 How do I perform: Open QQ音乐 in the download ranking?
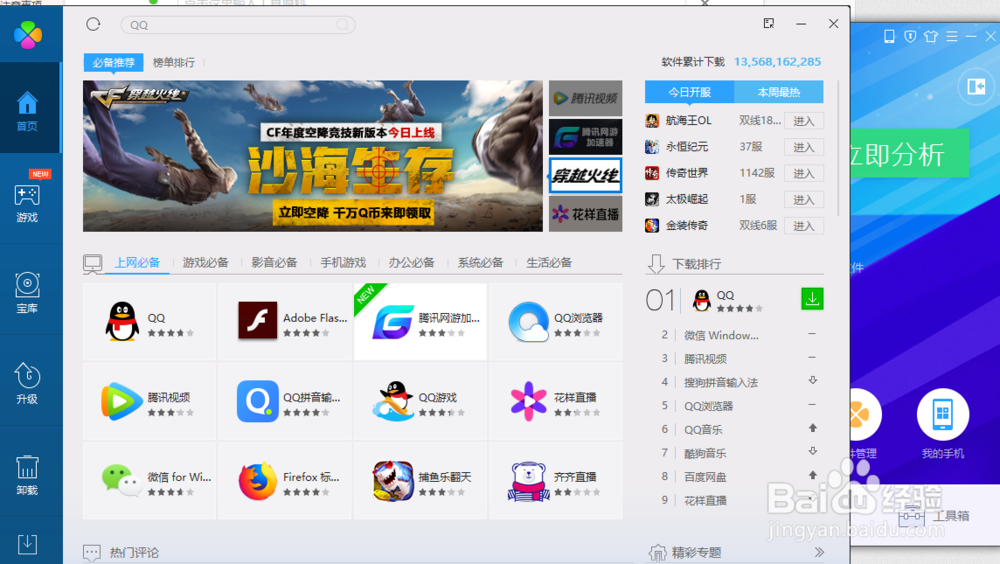coord(703,429)
